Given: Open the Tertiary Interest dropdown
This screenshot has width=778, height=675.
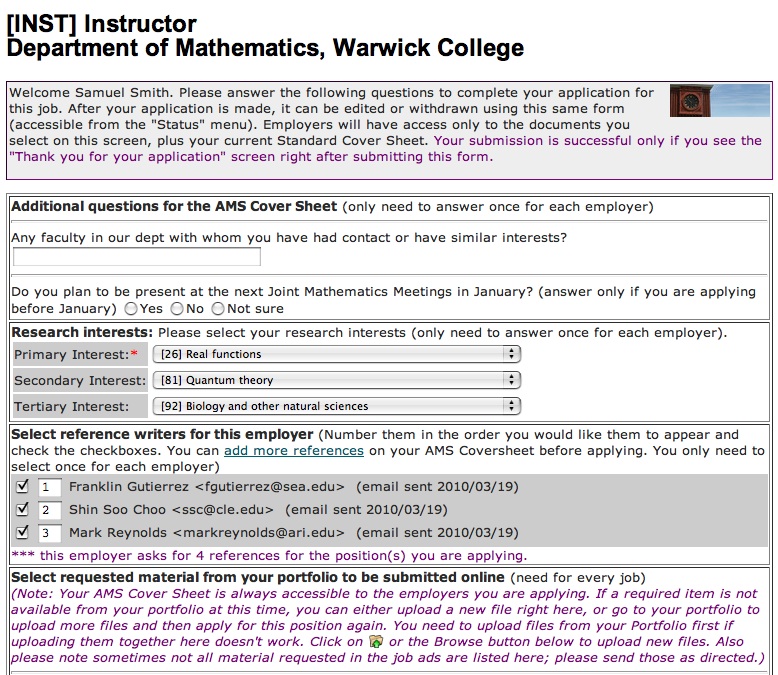Looking at the screenshot, I should click(x=336, y=406).
